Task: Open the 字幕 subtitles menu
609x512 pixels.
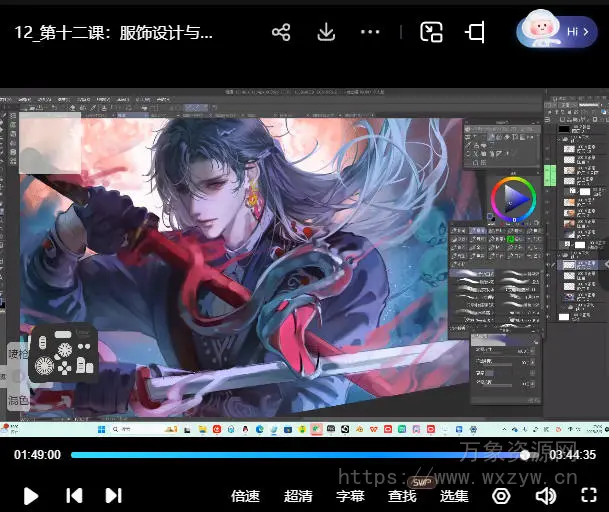Action: (x=350, y=495)
